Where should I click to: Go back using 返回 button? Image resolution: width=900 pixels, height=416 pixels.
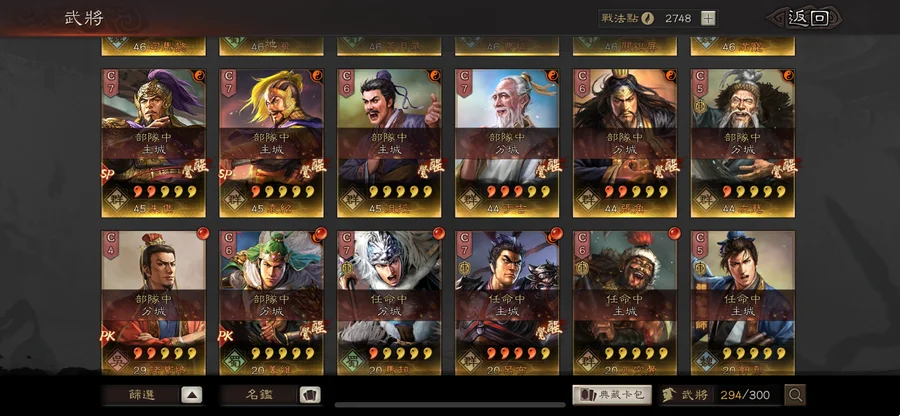(807, 18)
